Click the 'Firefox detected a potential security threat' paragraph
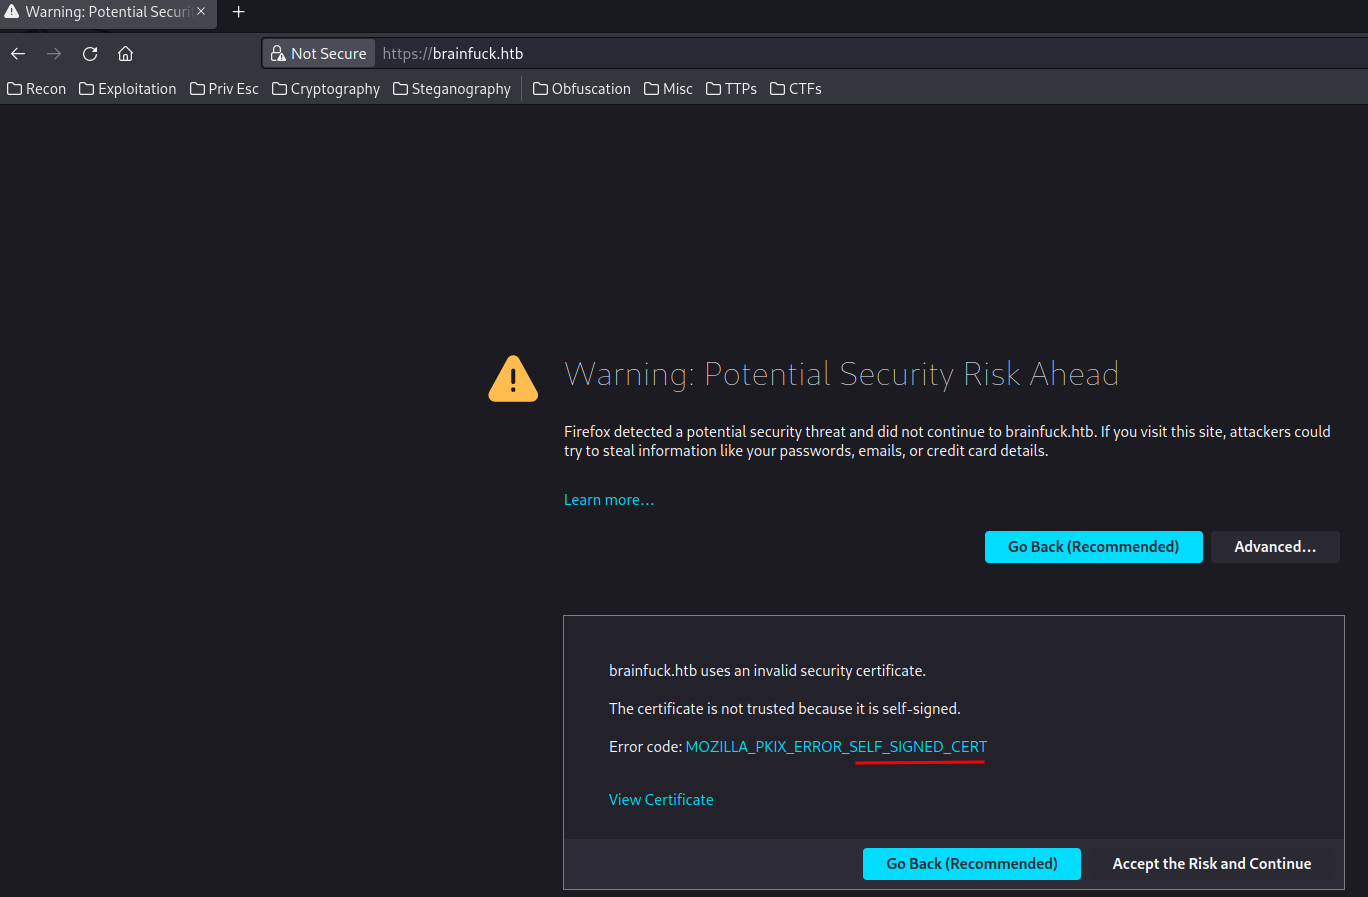 coord(947,441)
